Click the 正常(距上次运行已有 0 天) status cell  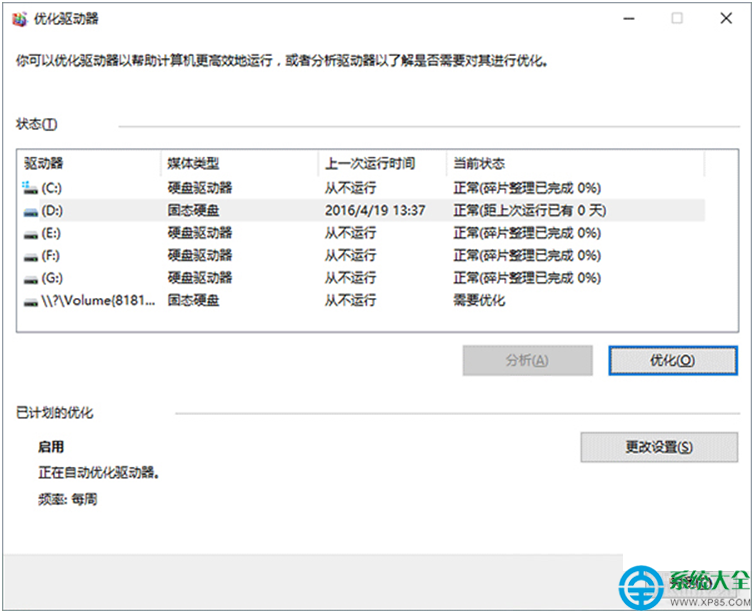coord(530,210)
